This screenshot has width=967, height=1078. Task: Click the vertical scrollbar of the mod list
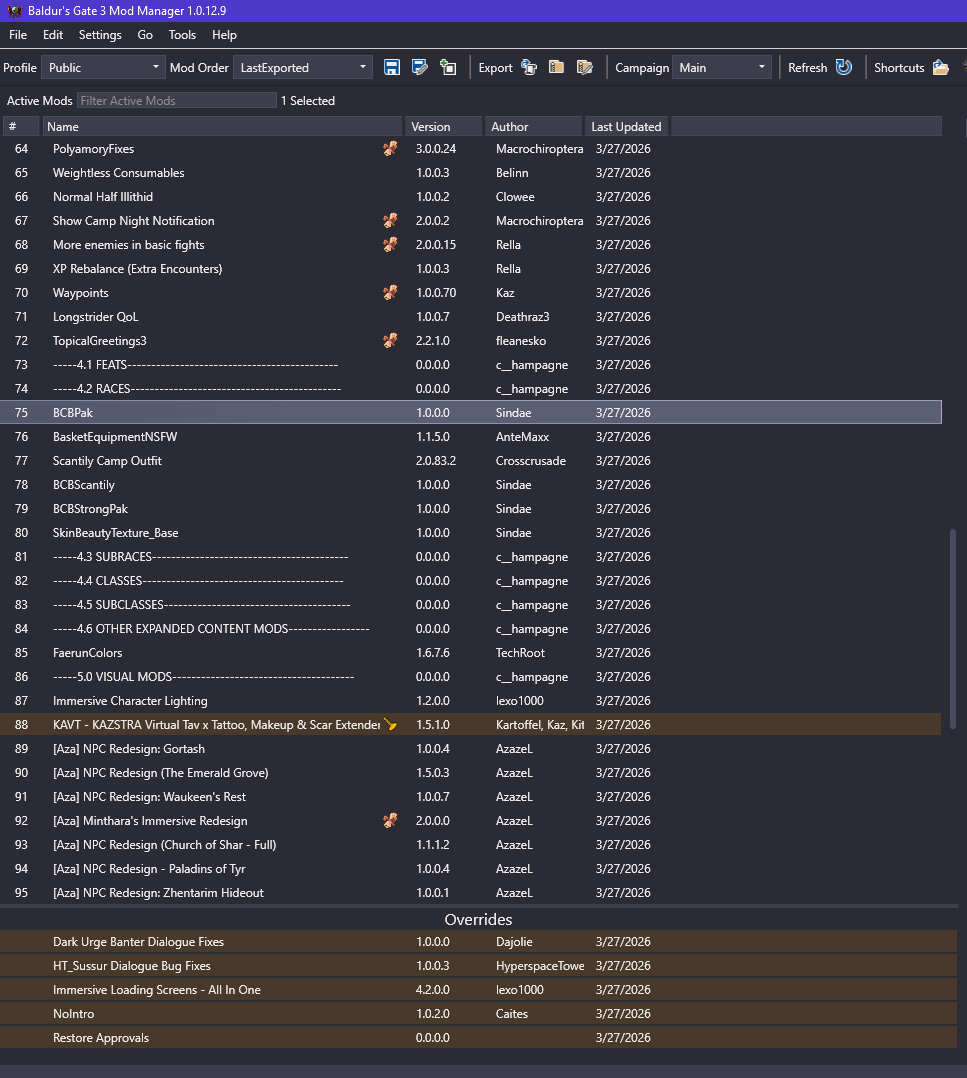(952, 628)
